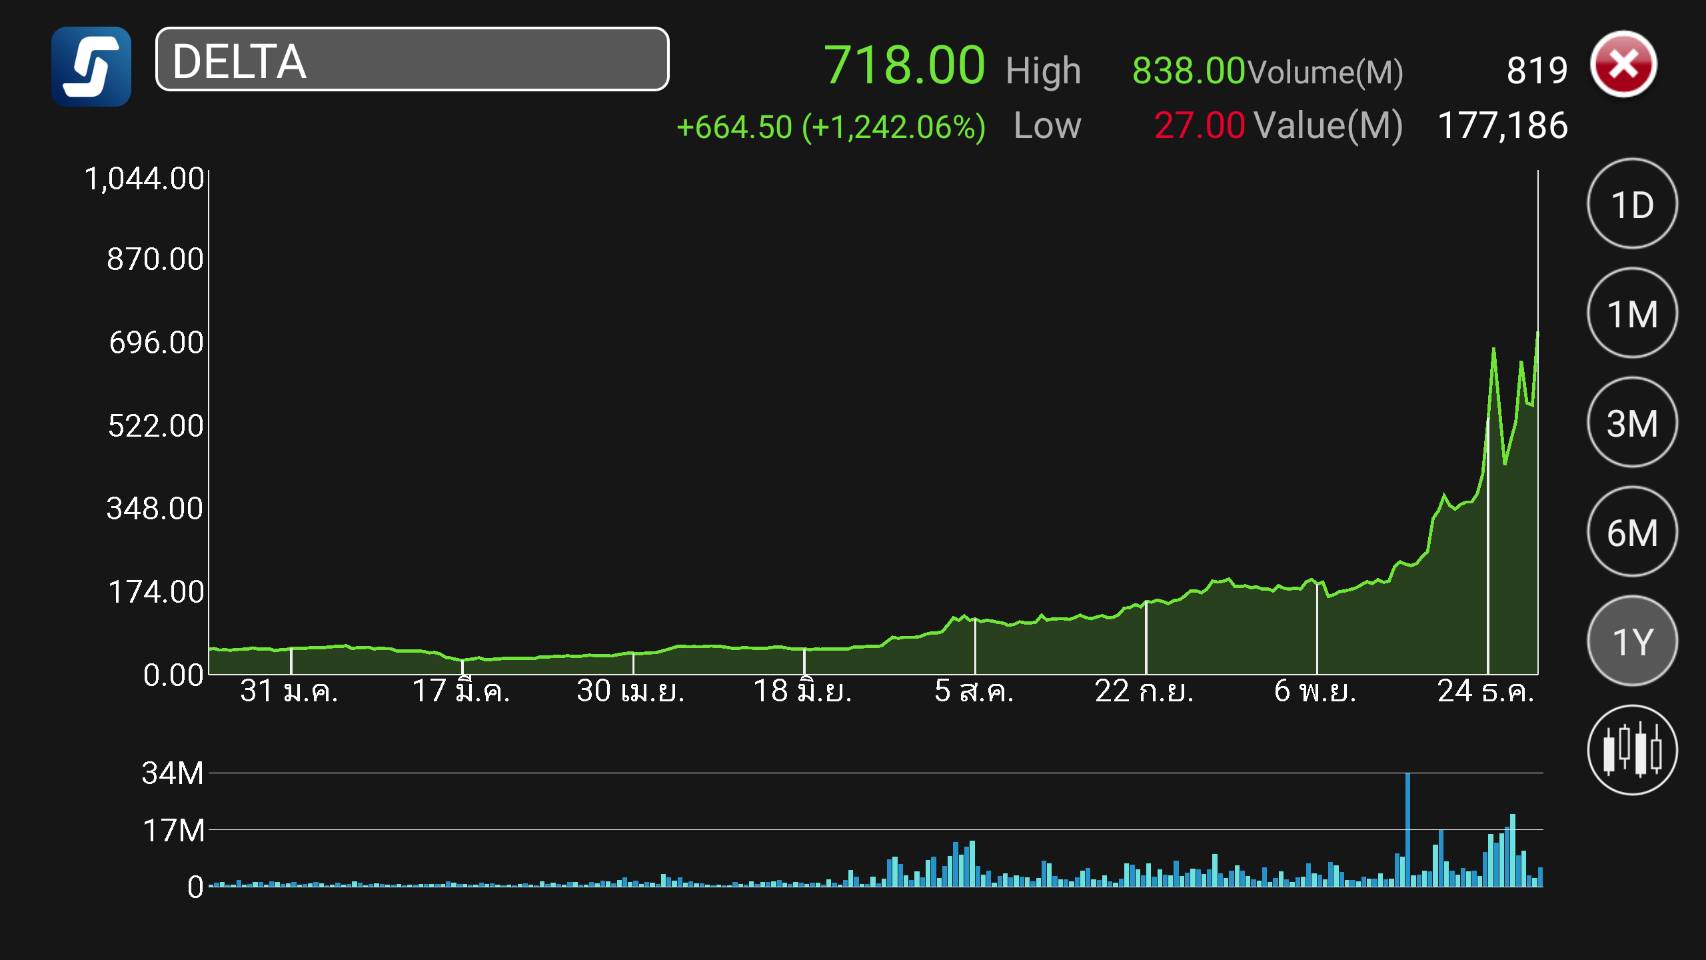The height and width of the screenshot is (960, 1706).
Task: Tap the 1,044.00 price axis label
Action: [144, 179]
